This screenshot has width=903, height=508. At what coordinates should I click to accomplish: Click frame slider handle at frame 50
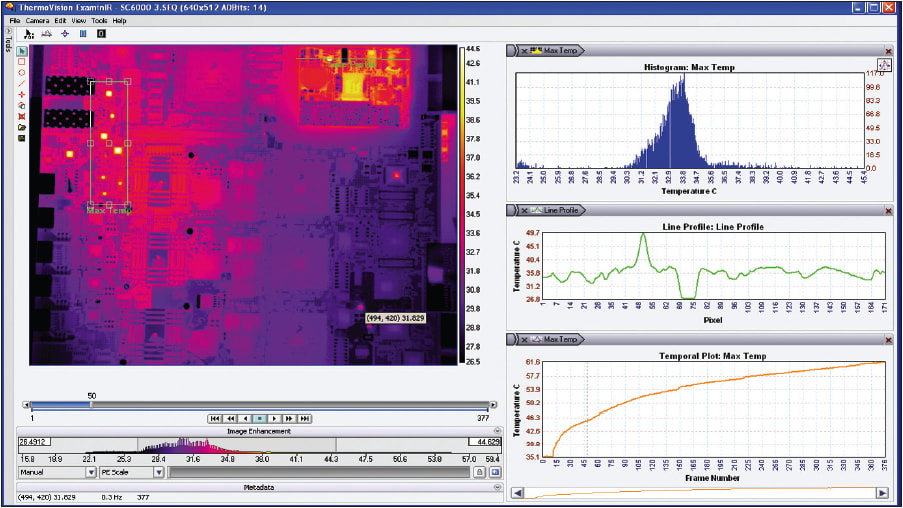[x=91, y=405]
